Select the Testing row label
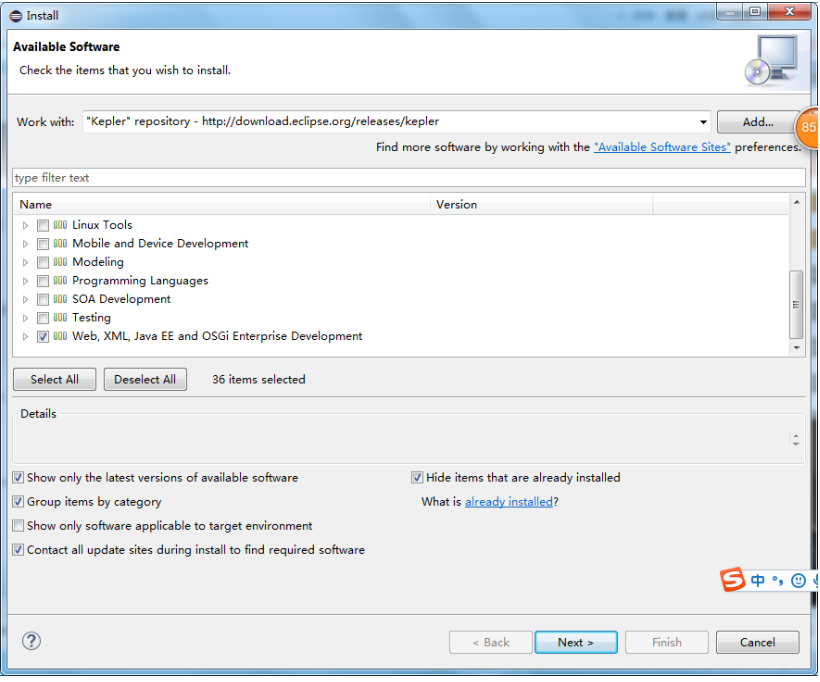Screen dimensions: 820x682 point(92,318)
